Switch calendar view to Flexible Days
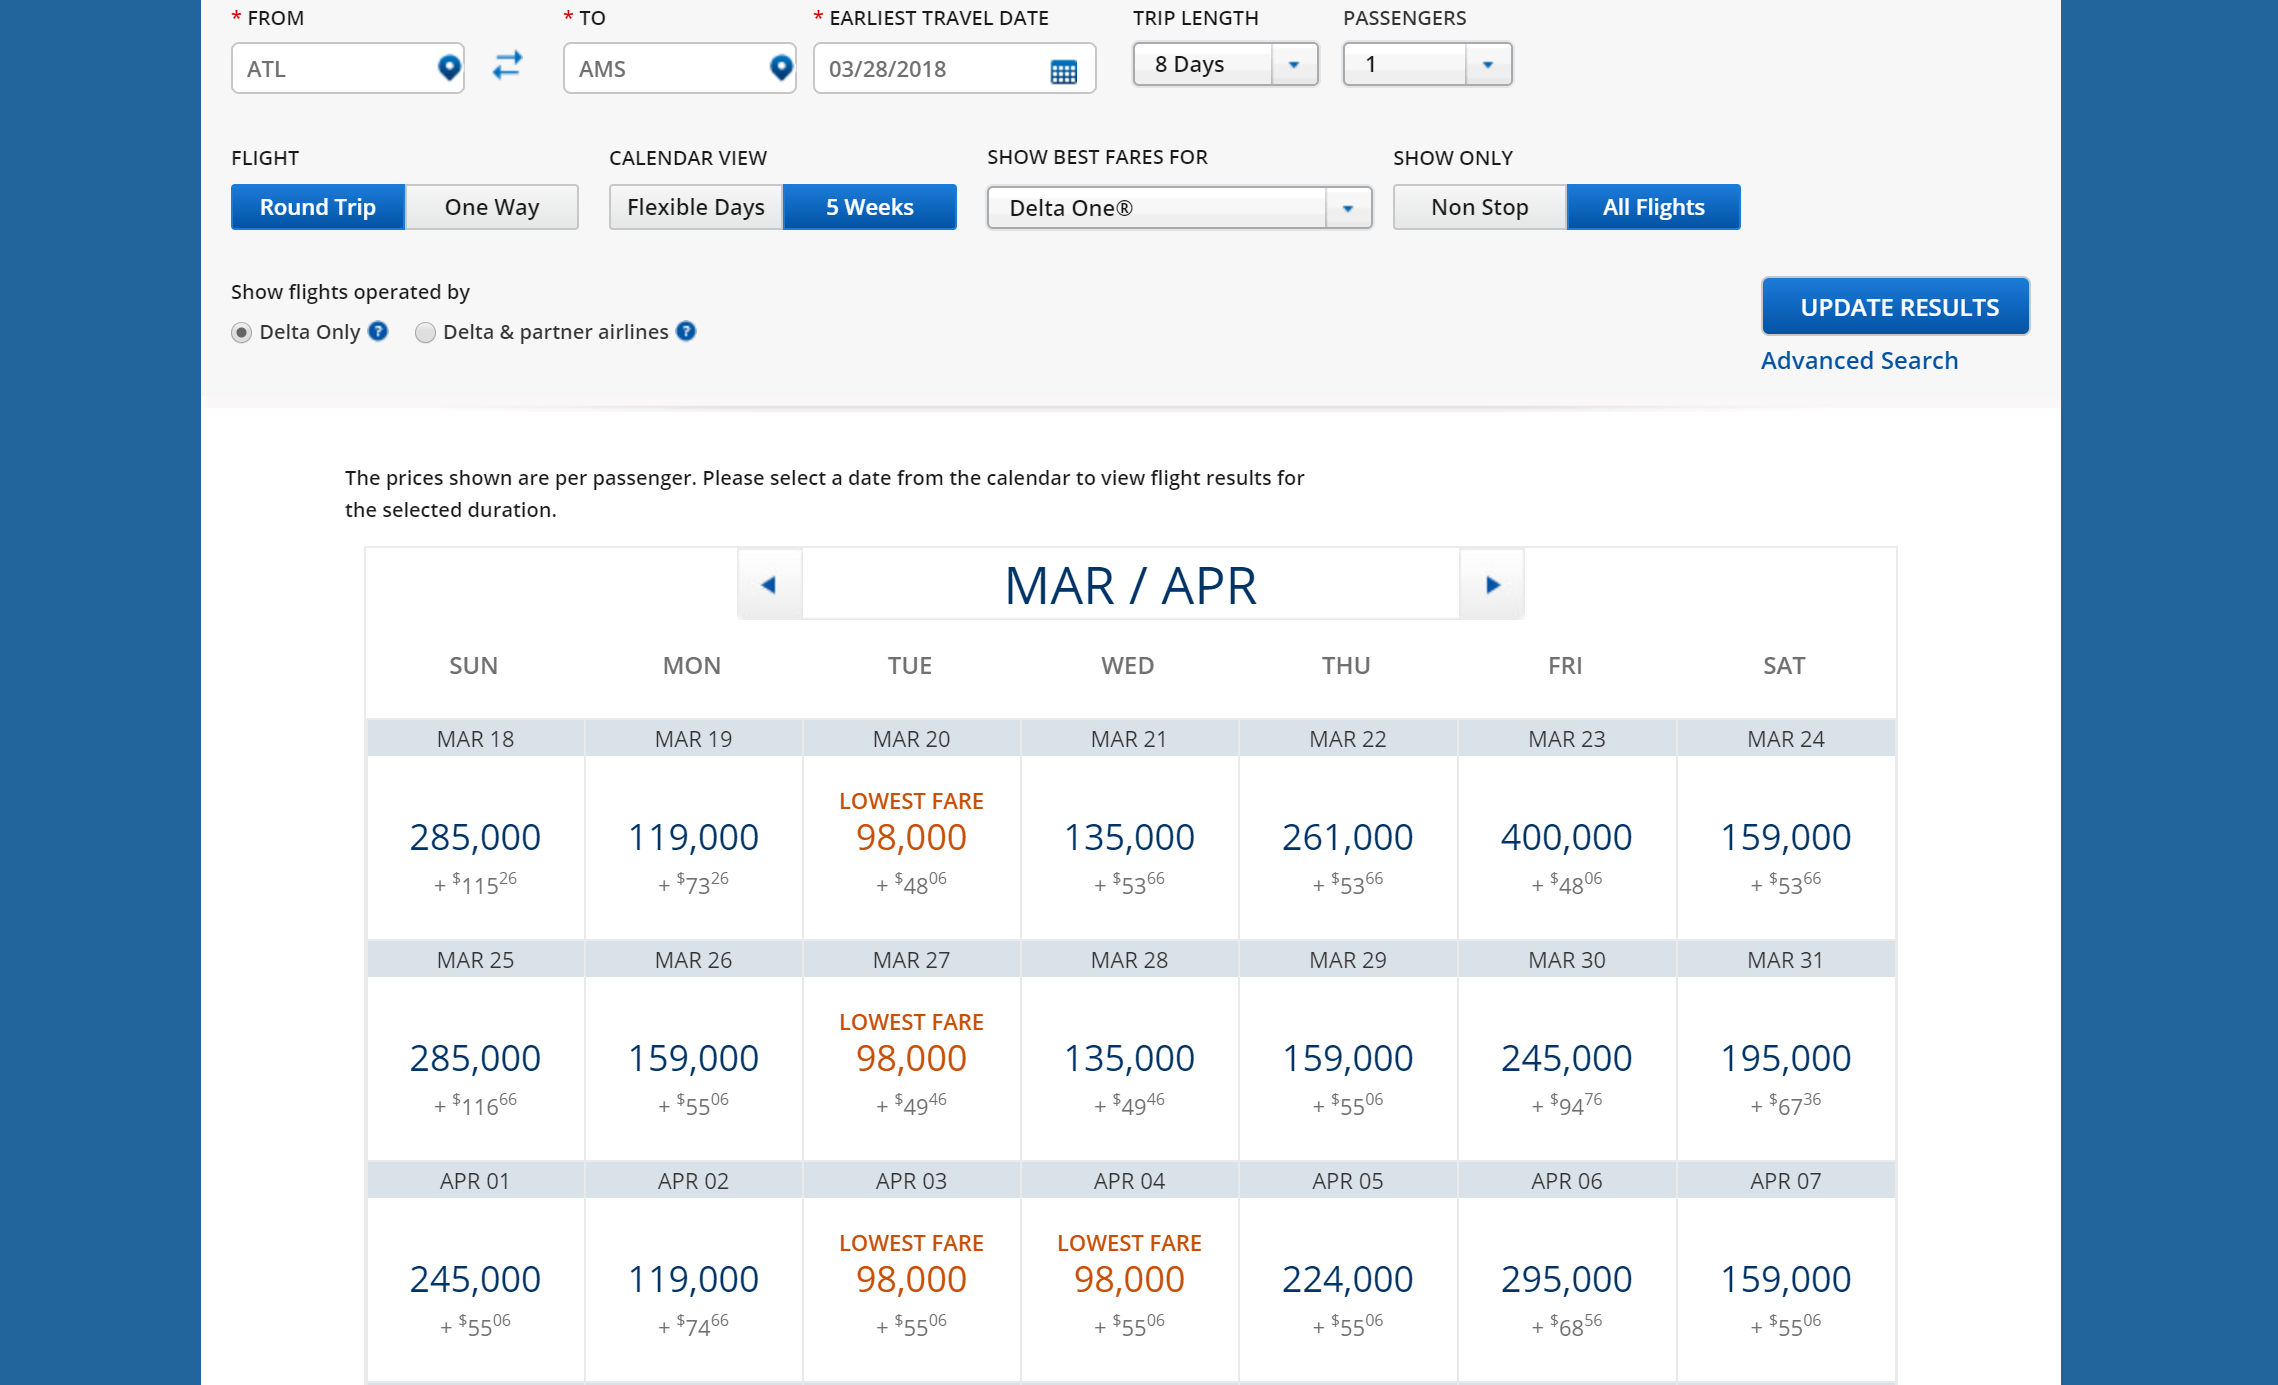Viewport: 2278px width, 1385px height. 695,207
